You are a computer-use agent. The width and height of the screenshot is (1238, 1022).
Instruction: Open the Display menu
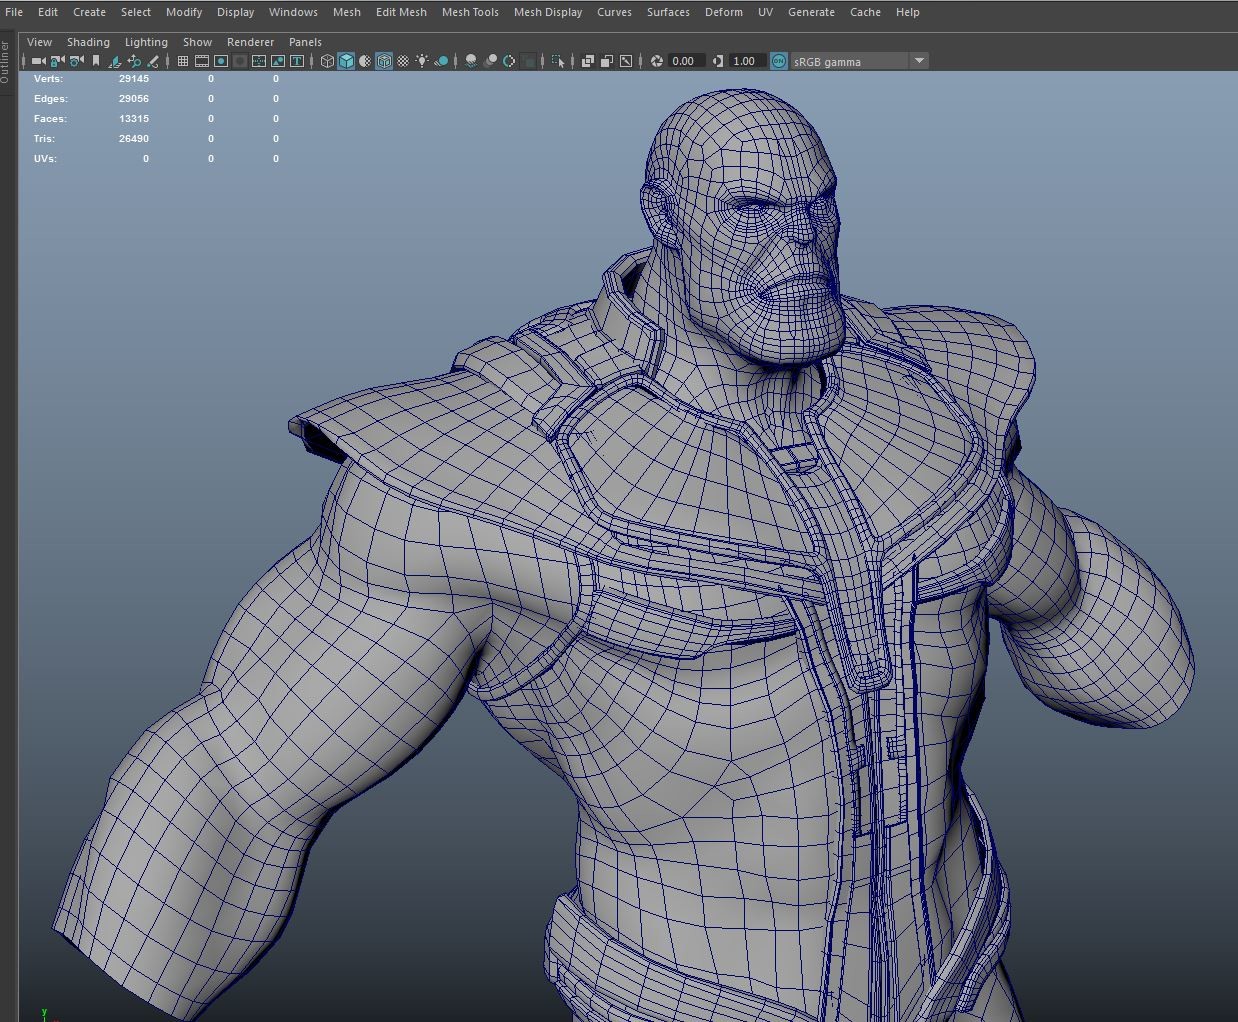click(235, 12)
